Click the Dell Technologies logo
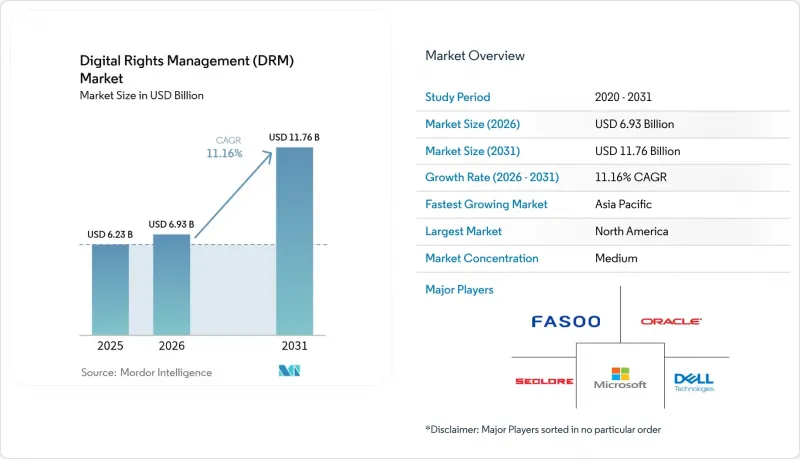 point(694,382)
